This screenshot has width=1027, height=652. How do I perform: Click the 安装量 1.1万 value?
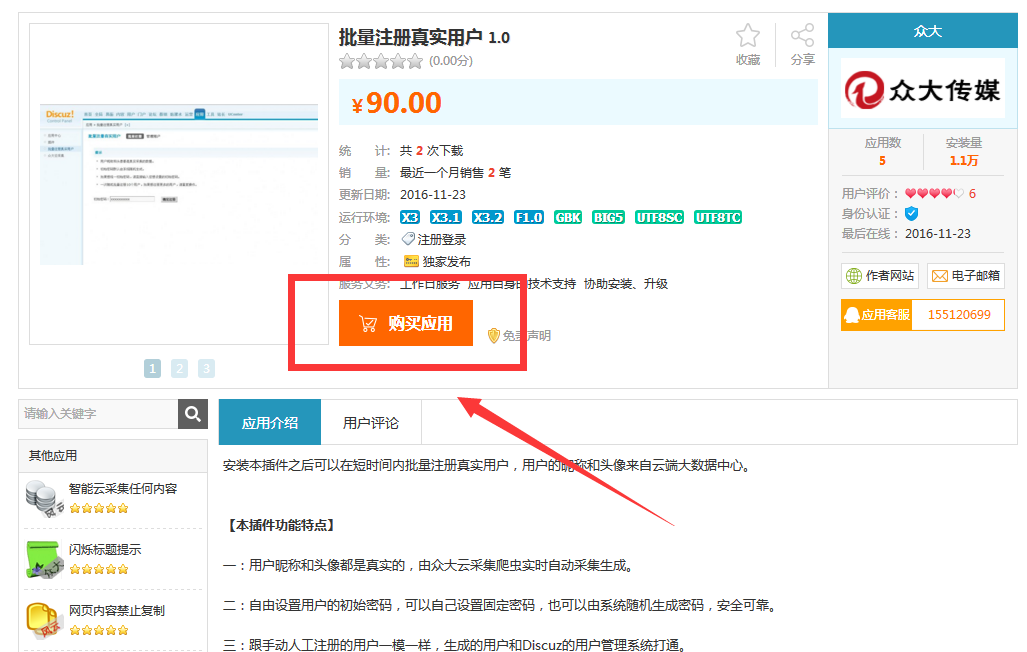tap(963, 161)
